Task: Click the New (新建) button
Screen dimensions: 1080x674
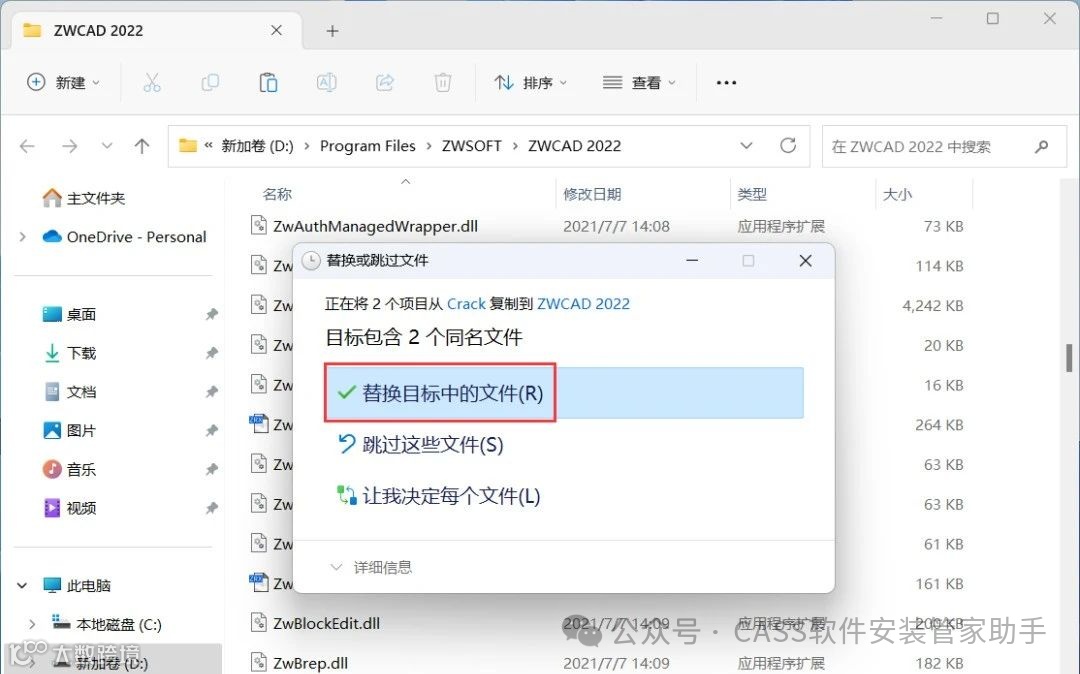Action: [x=63, y=83]
